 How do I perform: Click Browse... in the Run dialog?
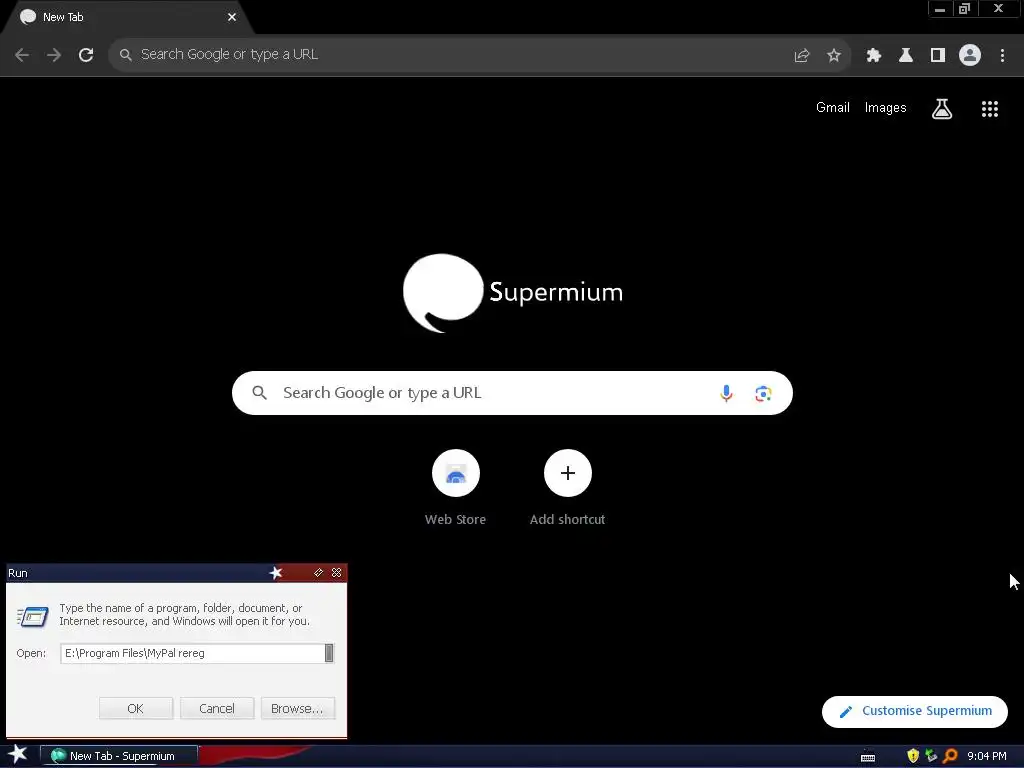[x=298, y=709]
